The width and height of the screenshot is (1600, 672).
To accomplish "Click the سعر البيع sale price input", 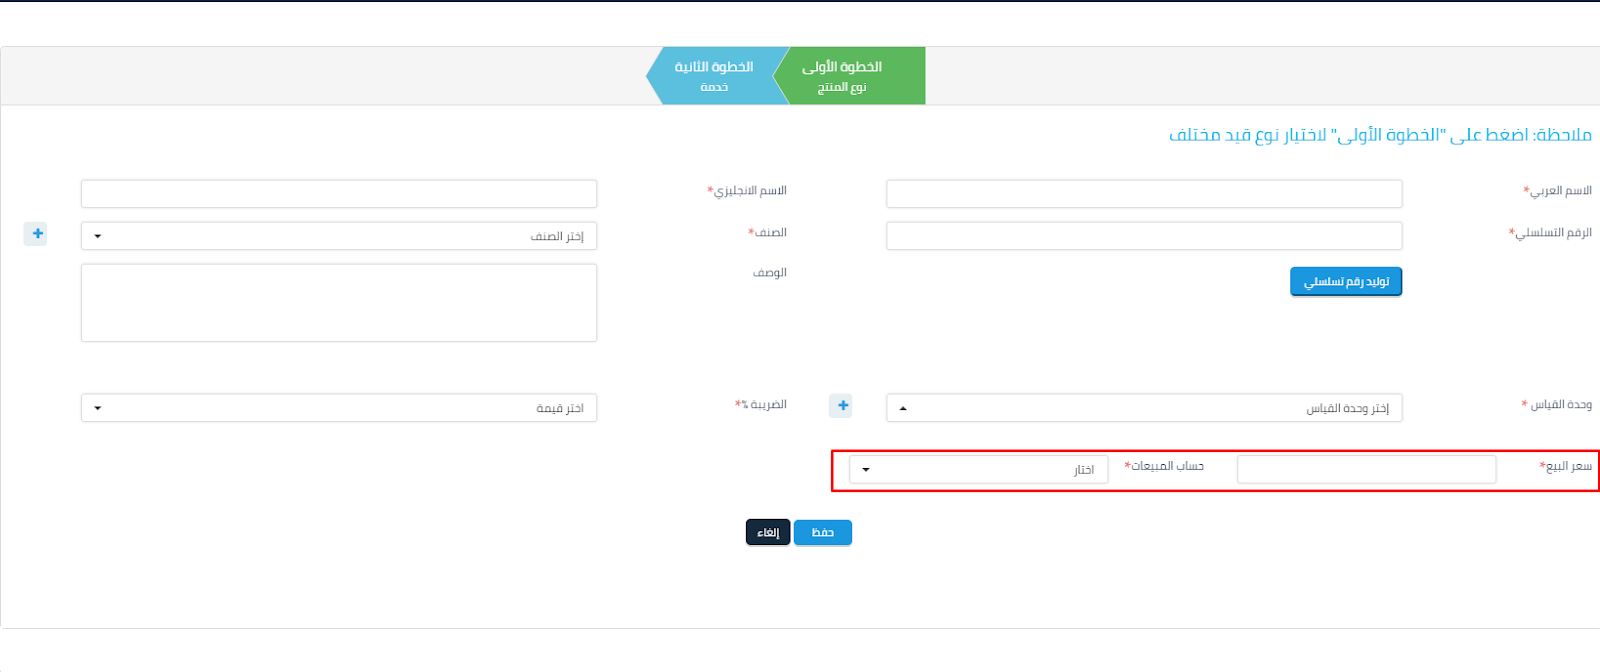I will (1366, 470).
